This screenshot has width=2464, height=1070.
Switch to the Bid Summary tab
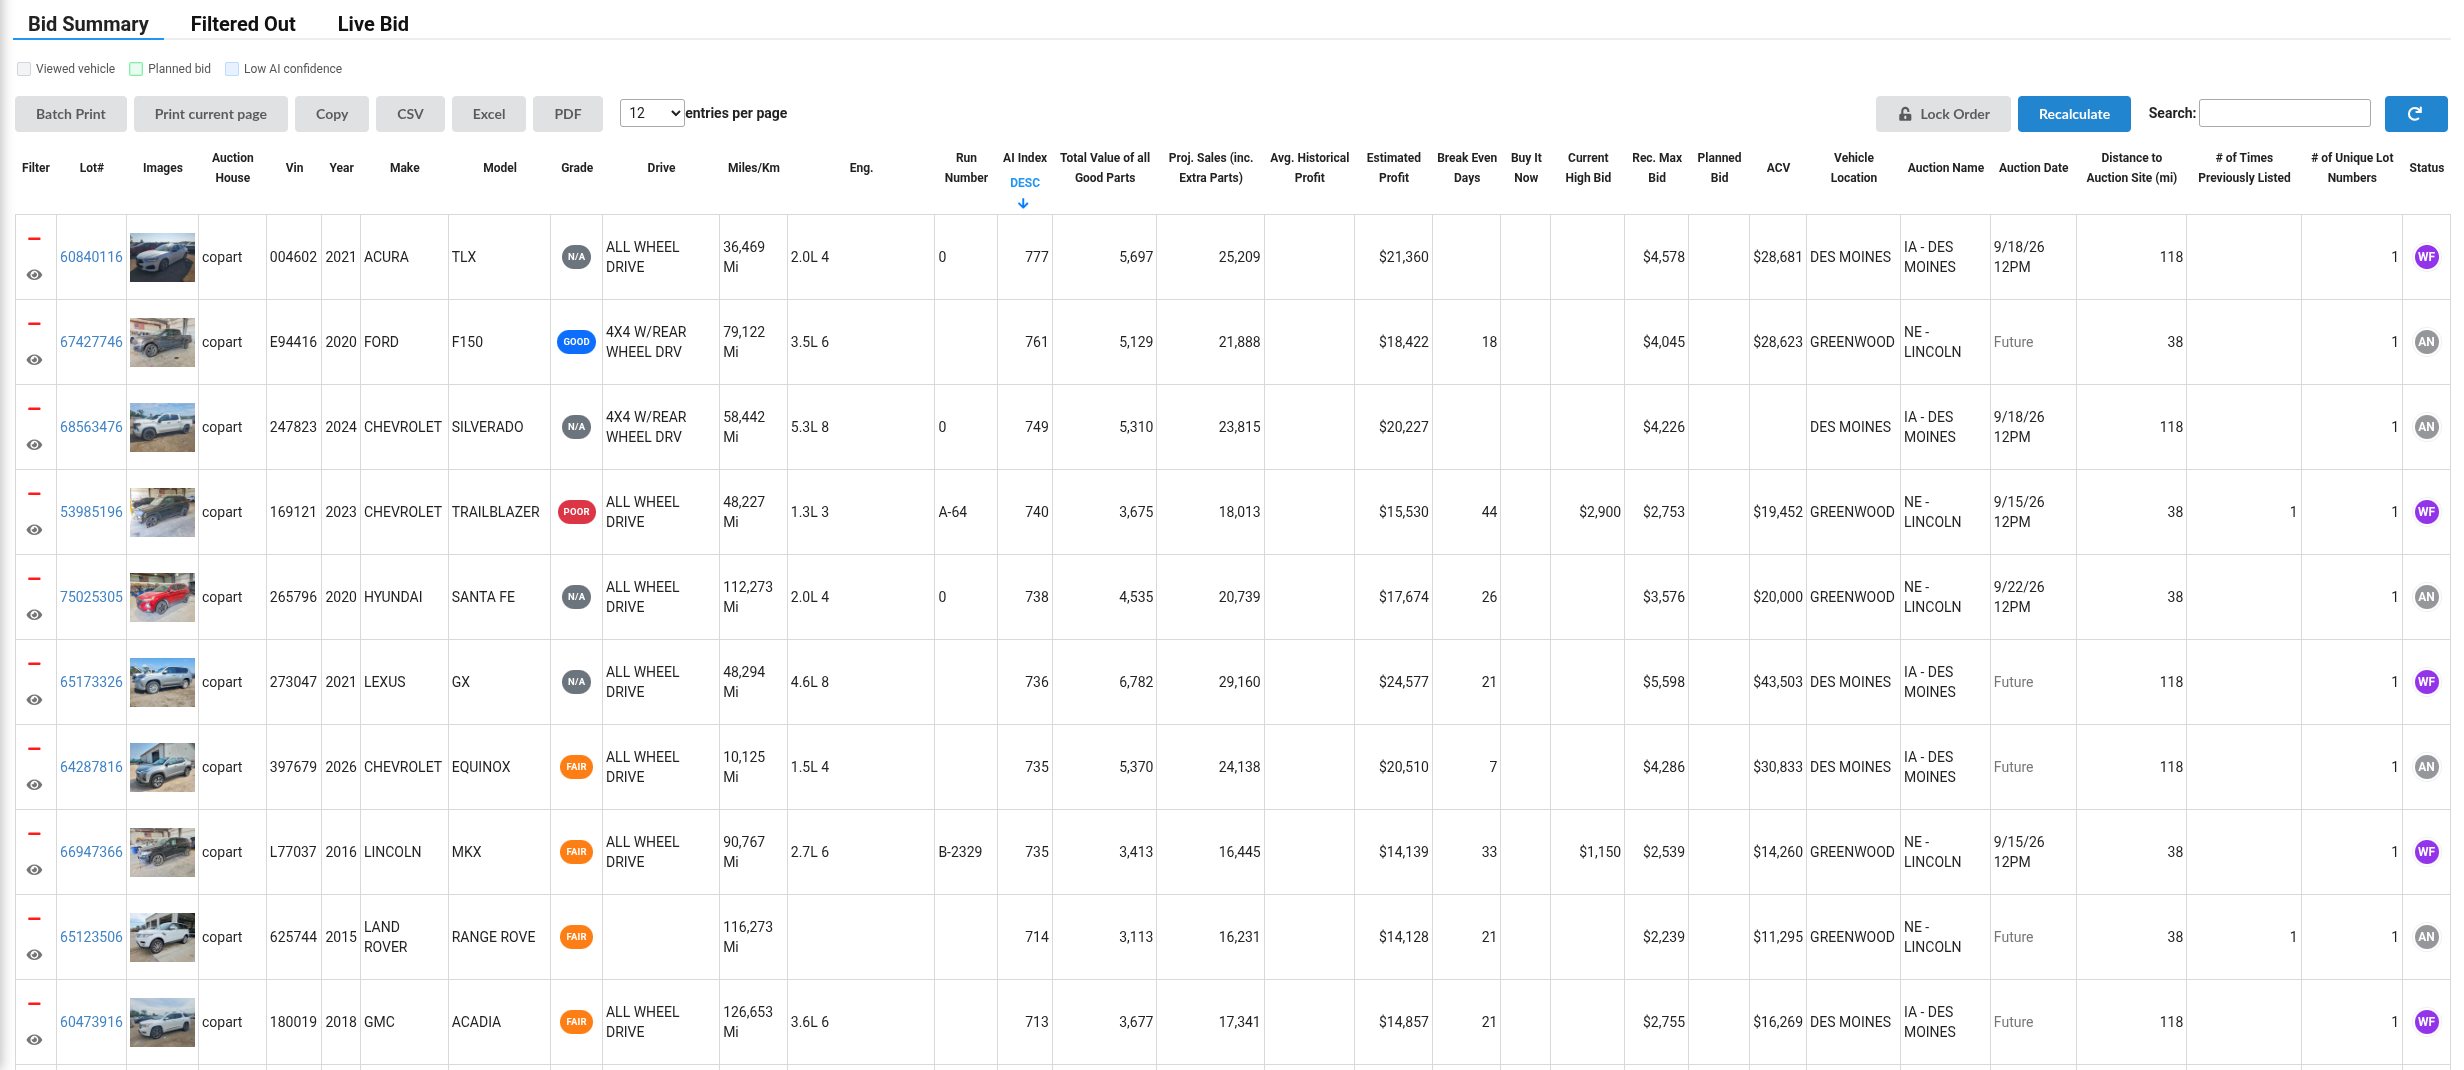tap(88, 24)
